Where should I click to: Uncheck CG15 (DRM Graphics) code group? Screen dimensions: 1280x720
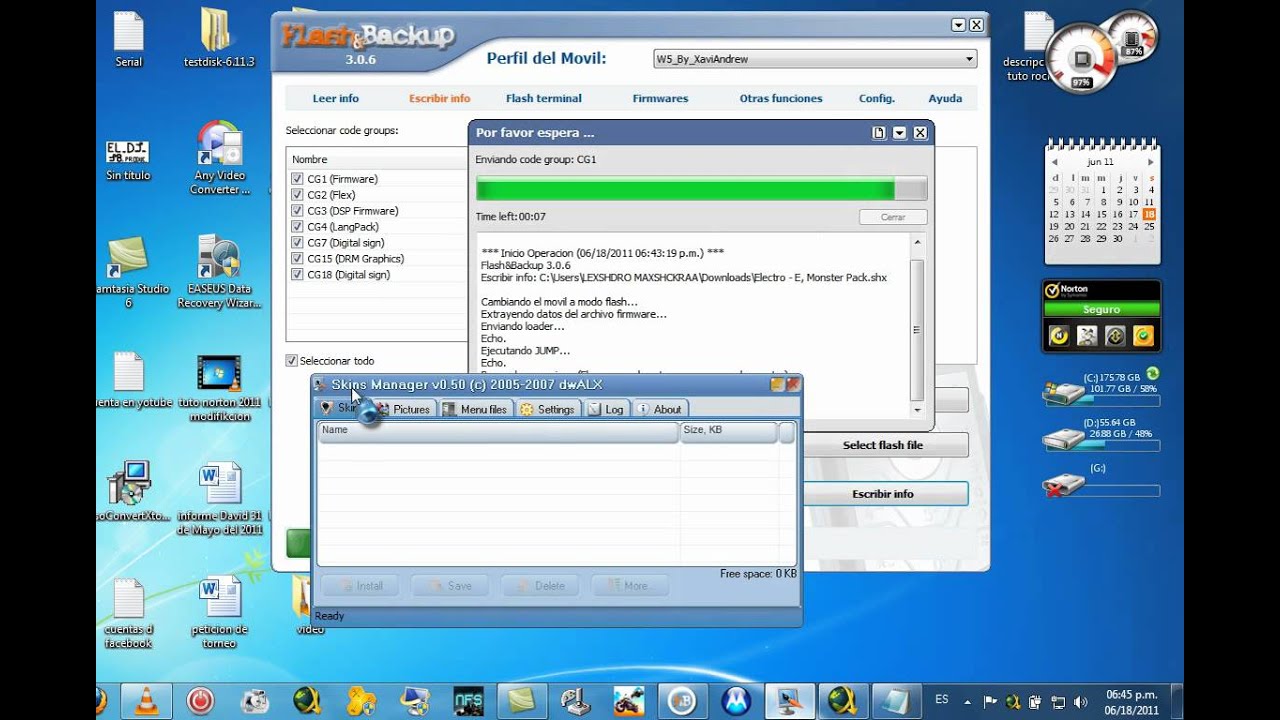[x=297, y=259]
